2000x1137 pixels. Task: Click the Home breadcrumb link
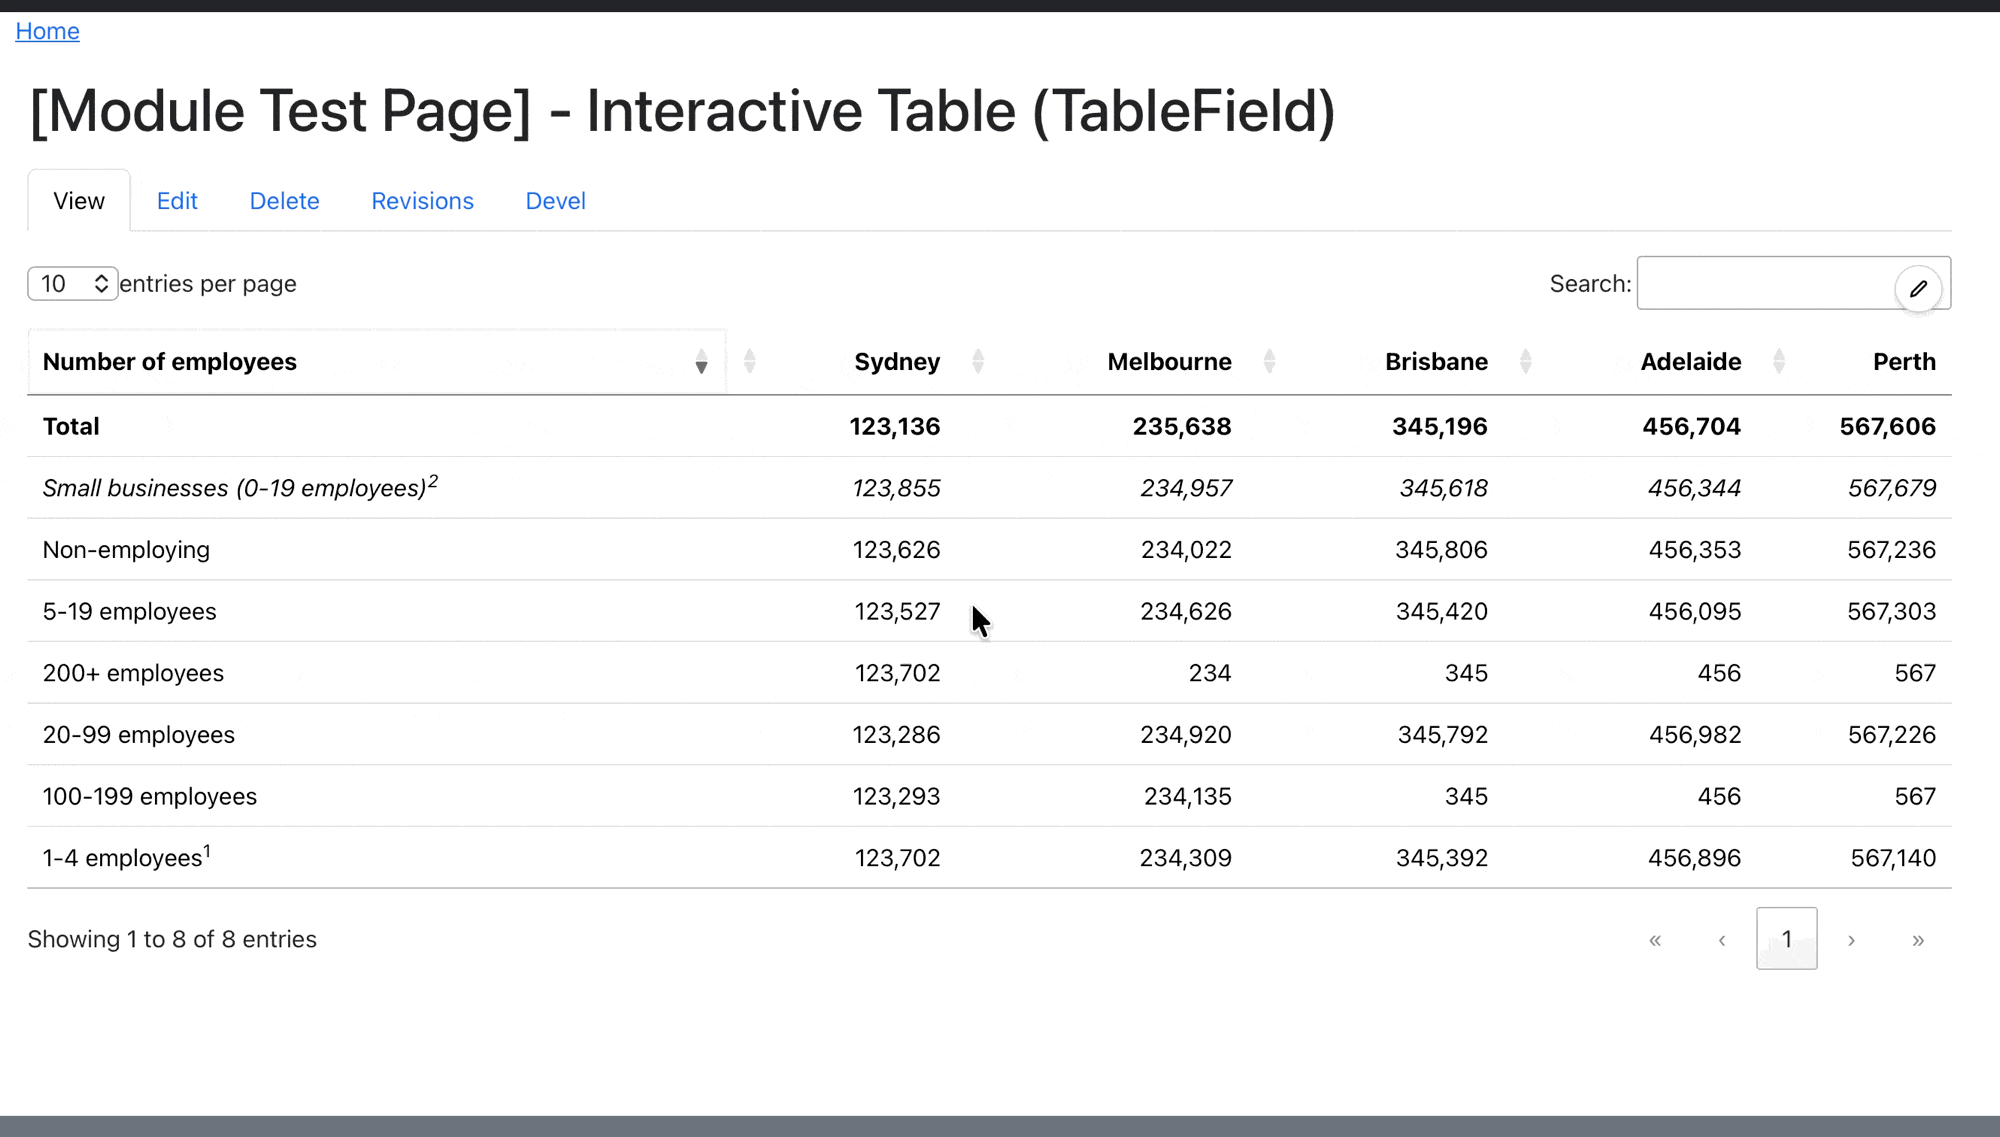click(x=47, y=31)
